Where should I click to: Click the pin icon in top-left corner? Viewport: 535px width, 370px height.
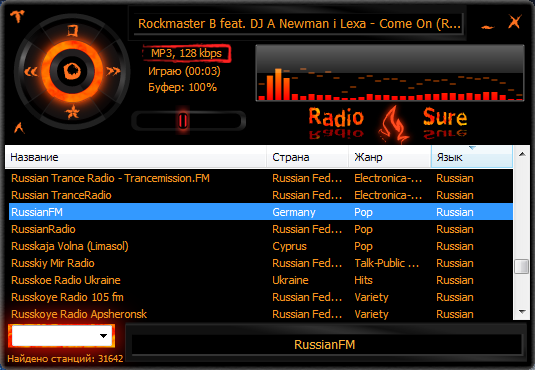(17, 15)
